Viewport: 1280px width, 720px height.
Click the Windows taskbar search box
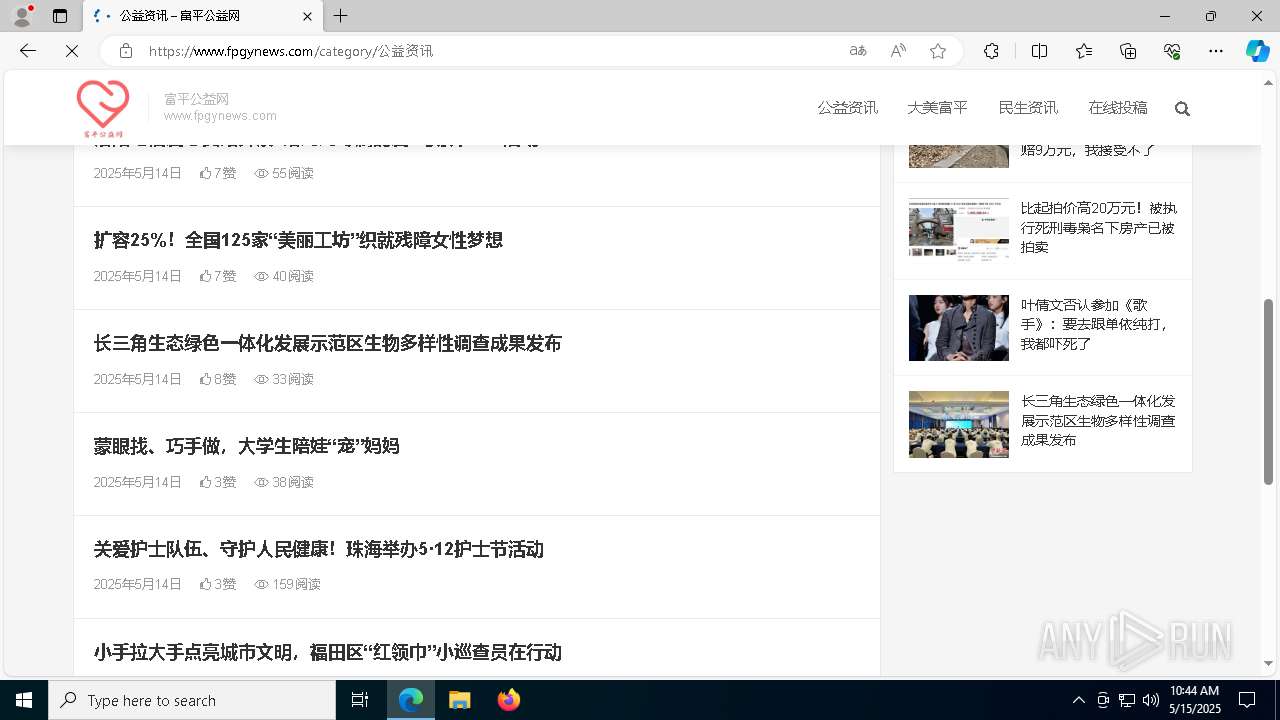(192, 700)
